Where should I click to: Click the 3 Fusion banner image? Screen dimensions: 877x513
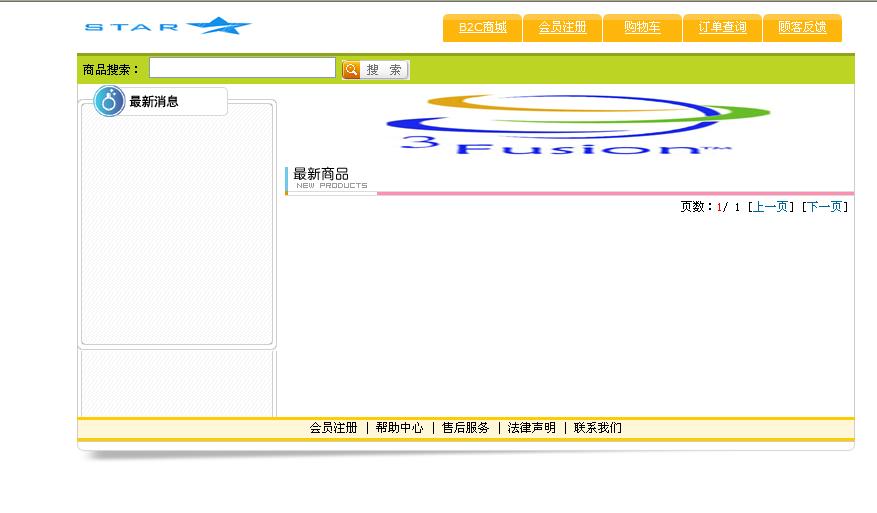[x=578, y=124]
